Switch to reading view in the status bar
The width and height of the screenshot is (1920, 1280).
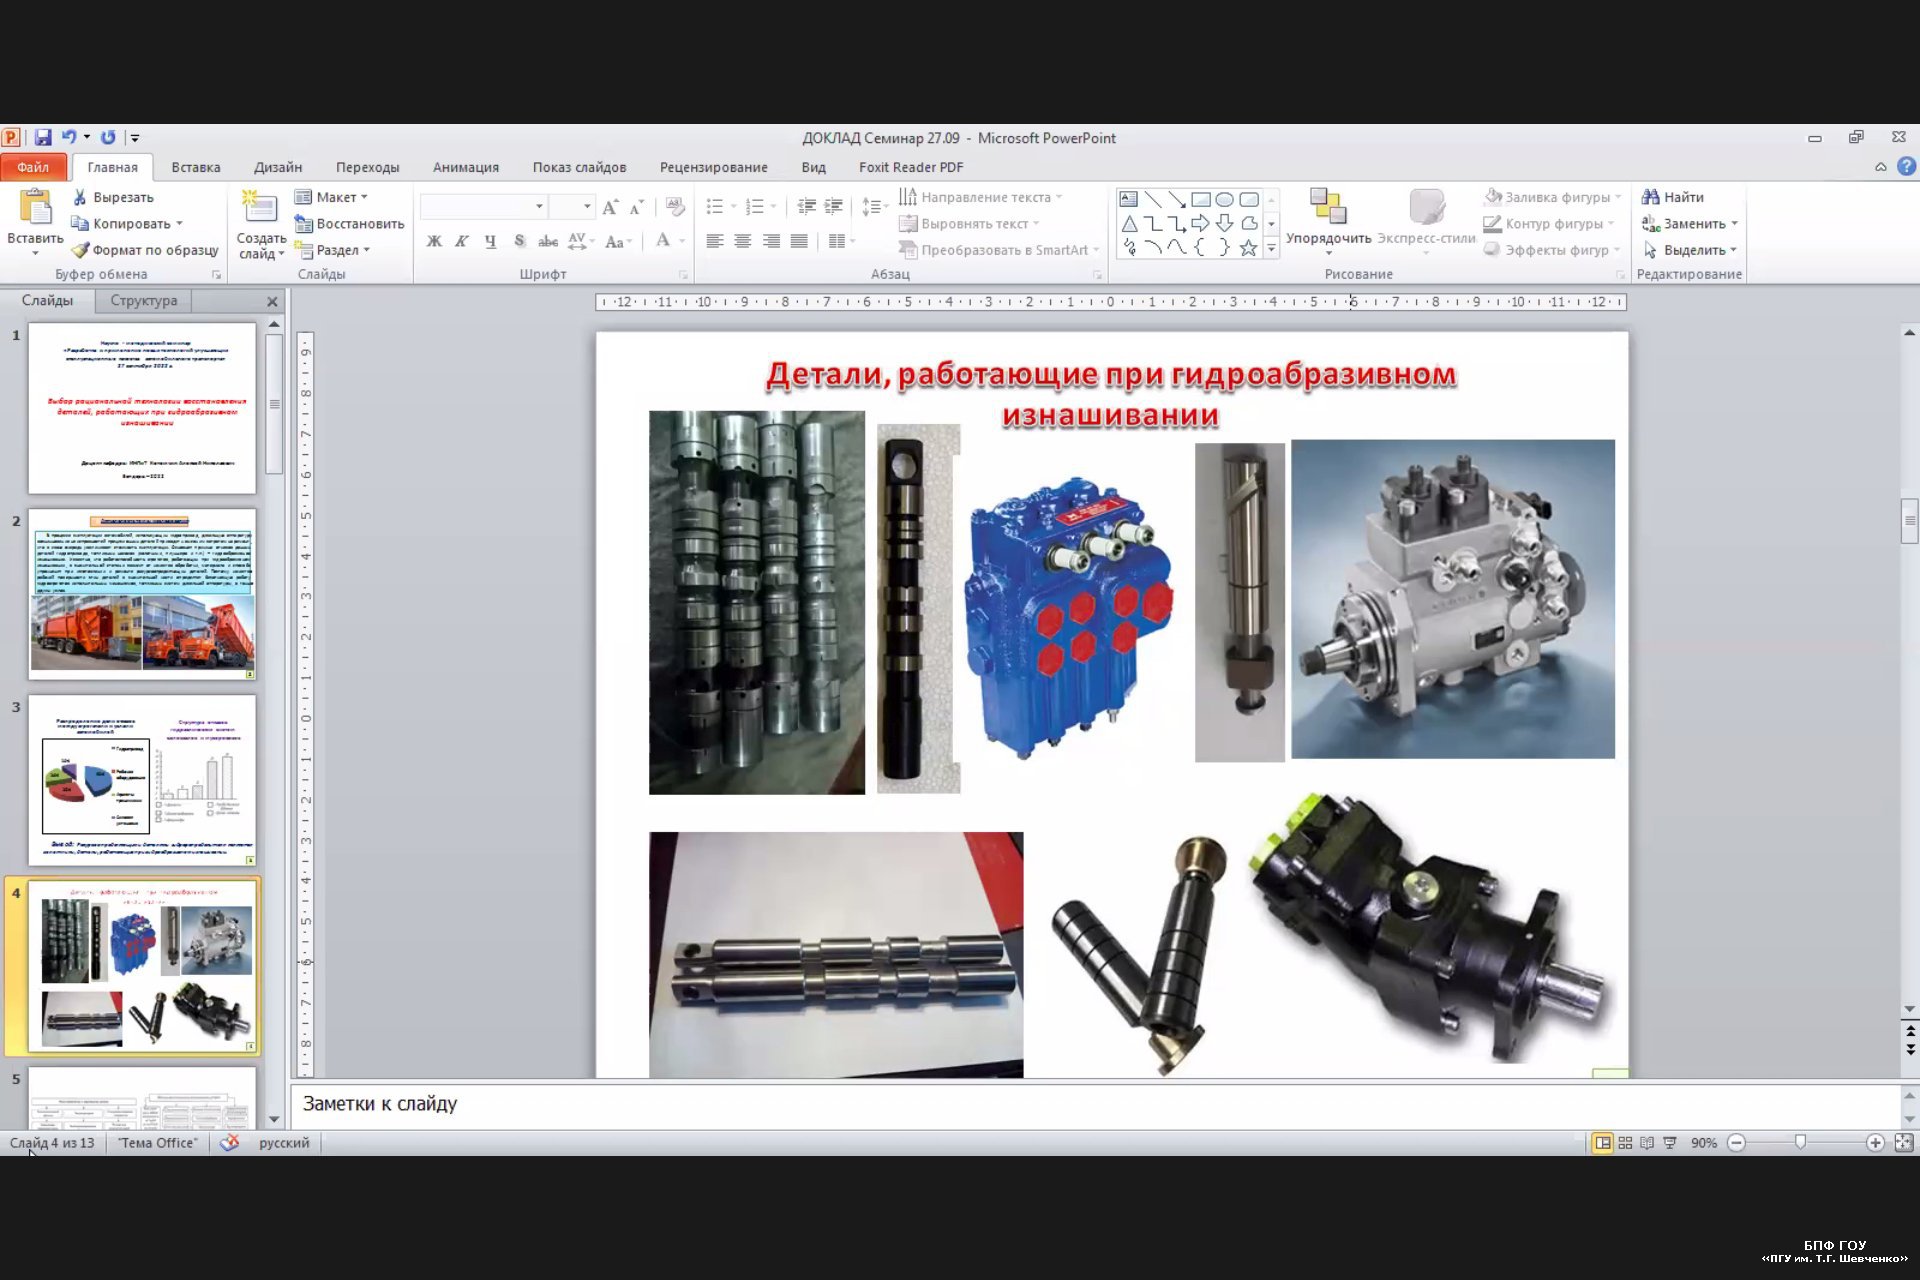pyautogui.click(x=1647, y=1143)
